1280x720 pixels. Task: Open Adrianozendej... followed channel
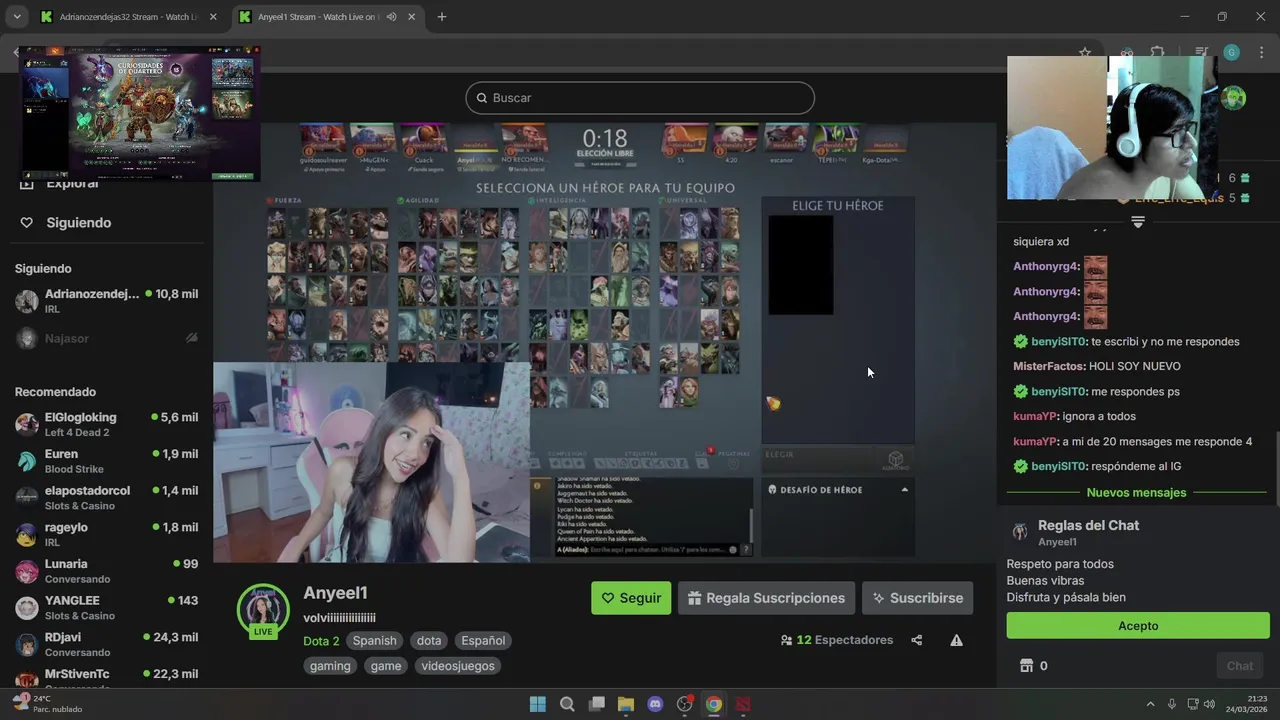pyautogui.click(x=106, y=301)
